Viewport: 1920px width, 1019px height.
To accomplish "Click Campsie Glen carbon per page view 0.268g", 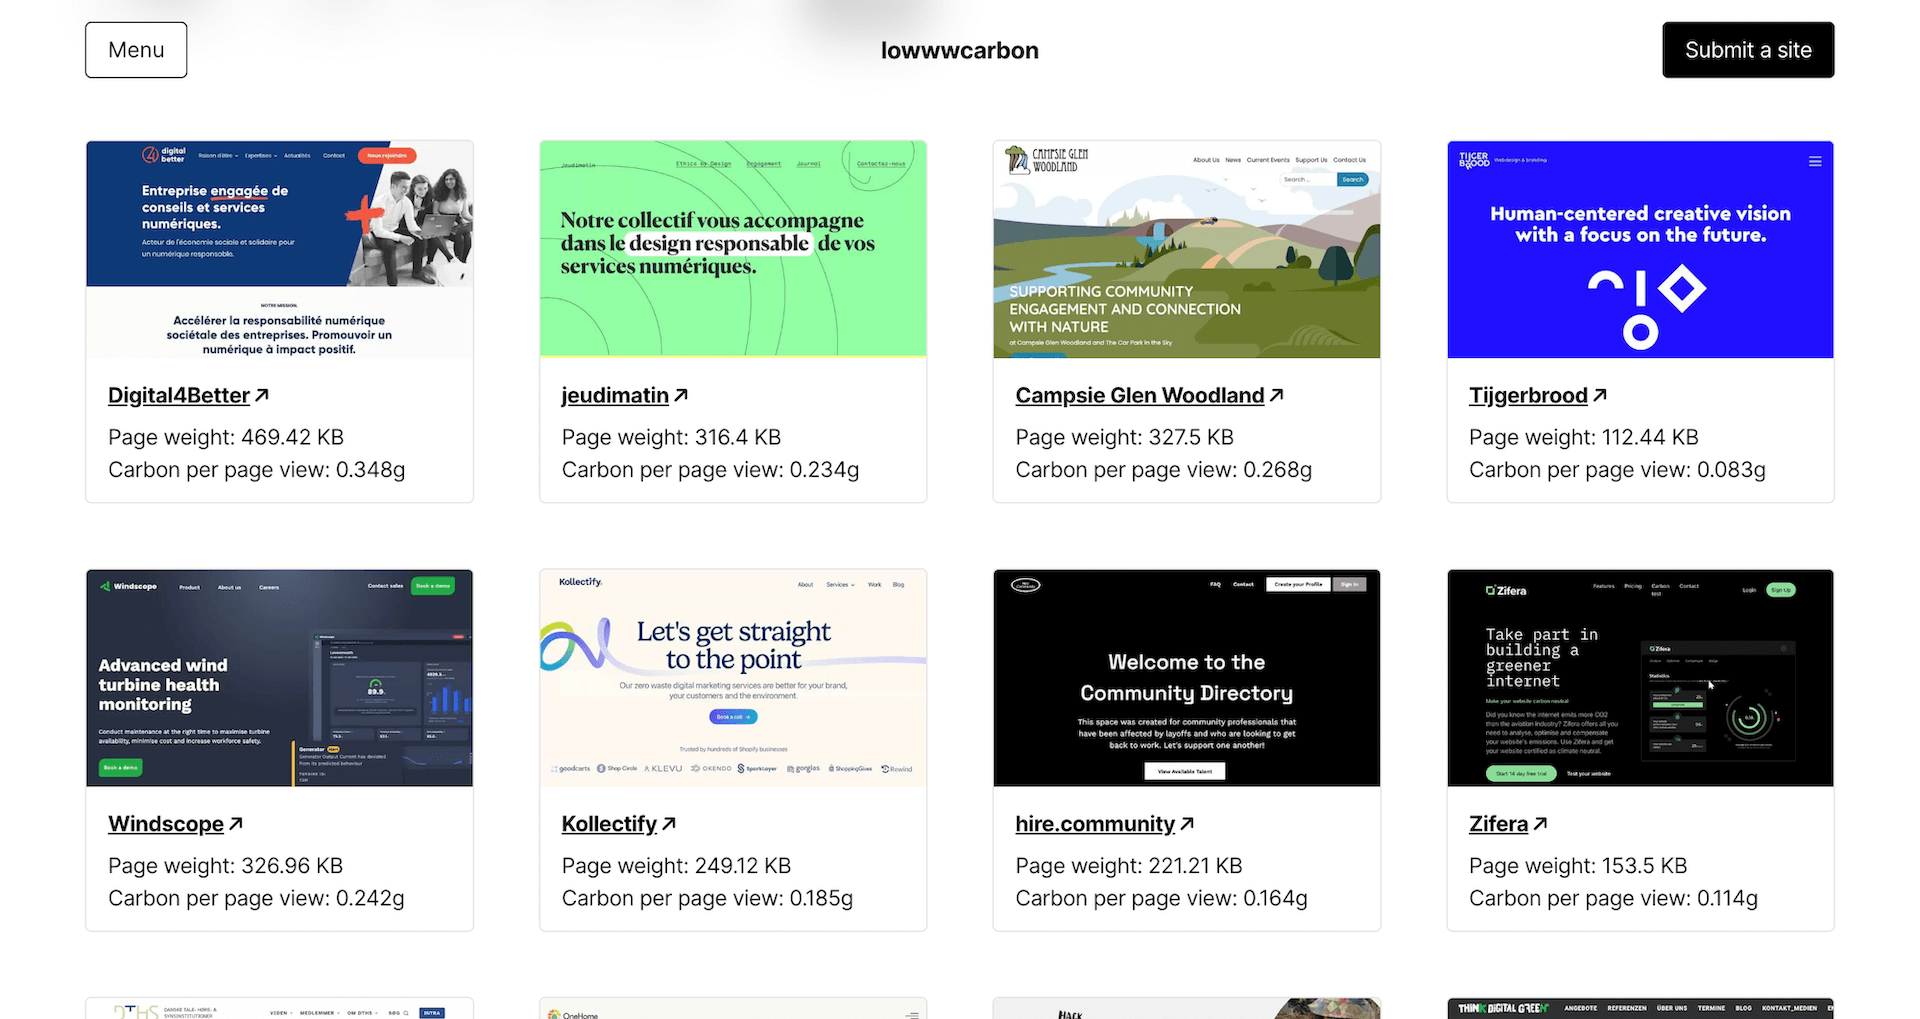I will click(x=1164, y=470).
